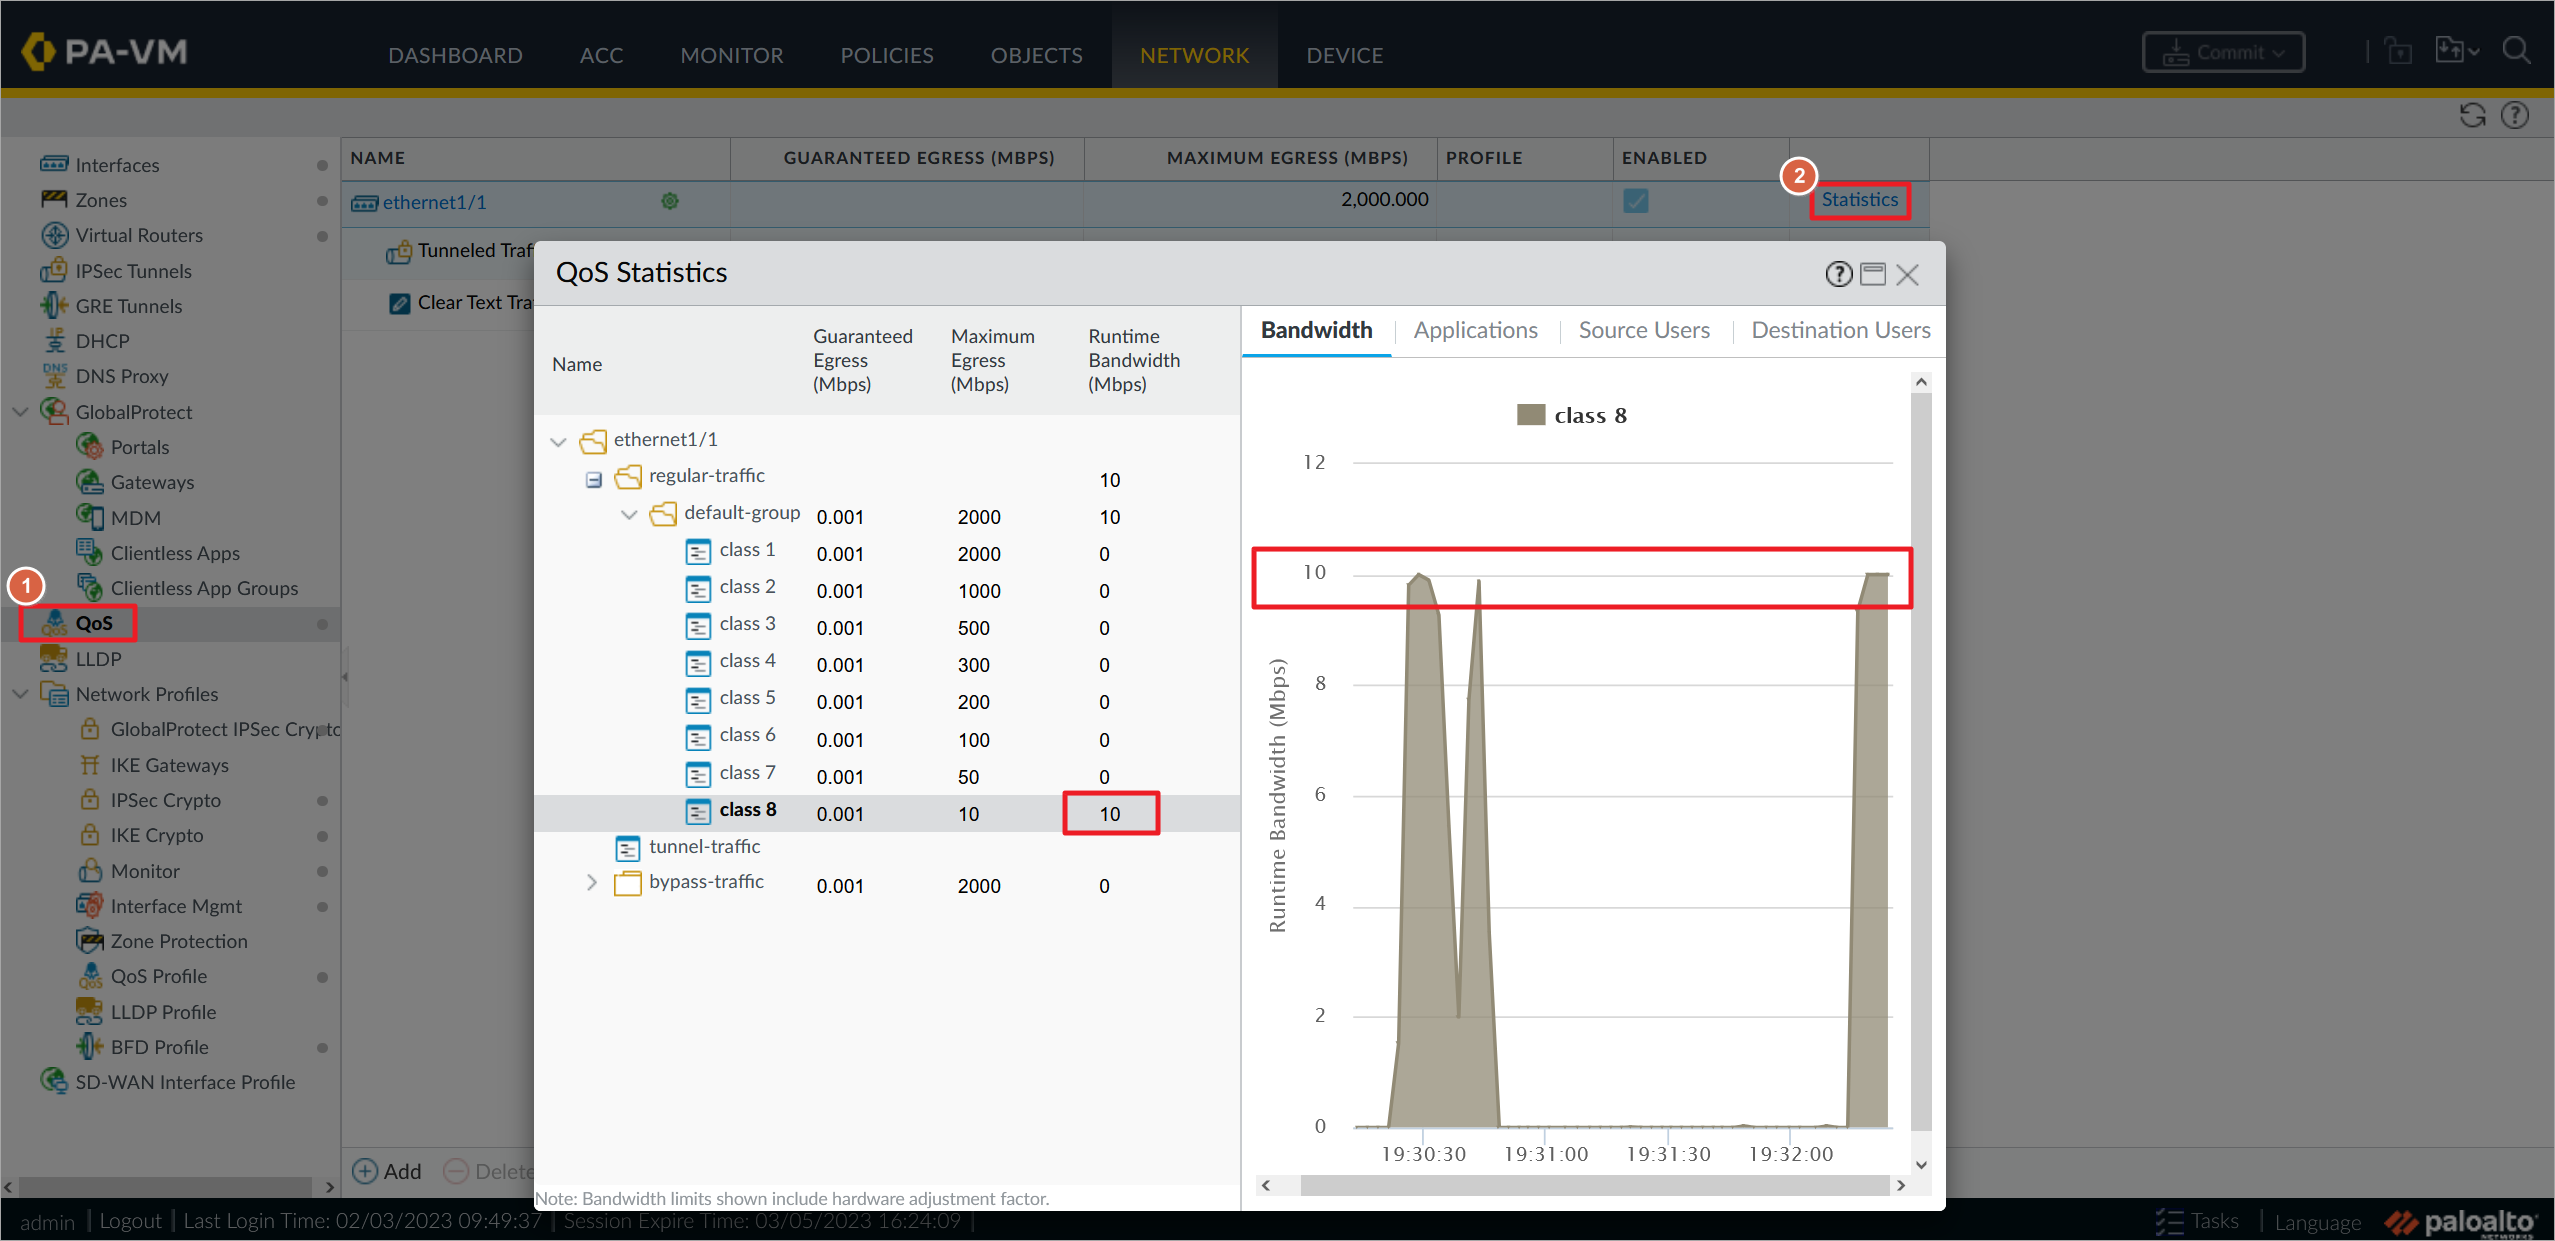Open LLDP in sidebar
Screen dimensions: 2555x1241
click(98, 659)
